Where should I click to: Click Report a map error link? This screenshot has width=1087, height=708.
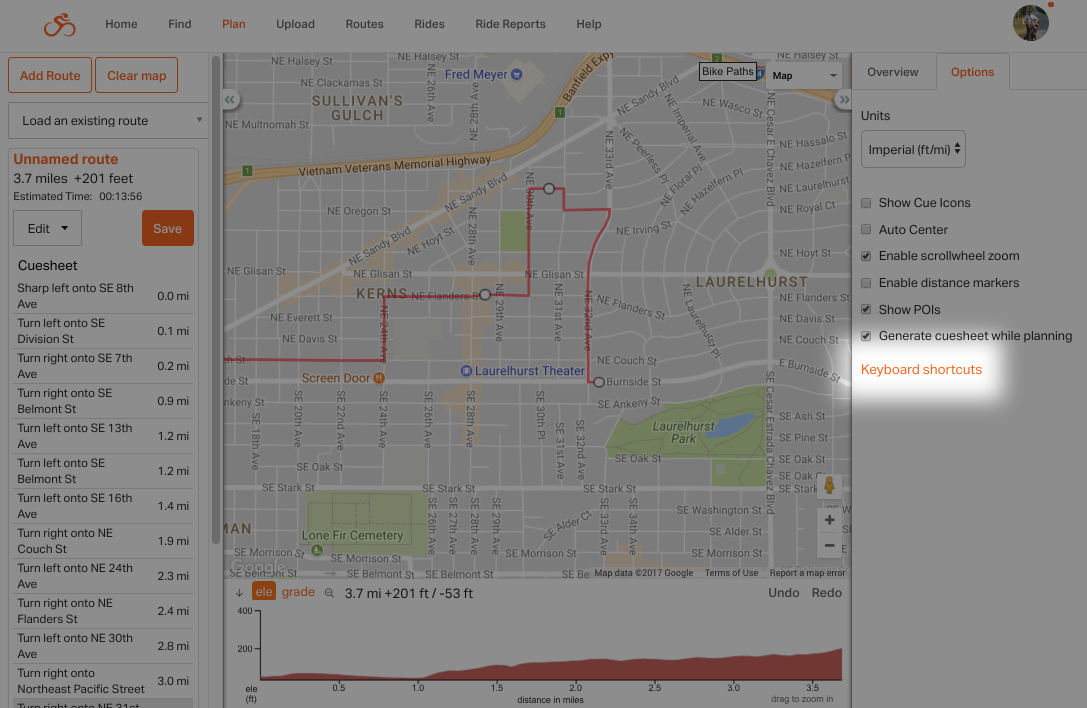pyautogui.click(x=808, y=573)
